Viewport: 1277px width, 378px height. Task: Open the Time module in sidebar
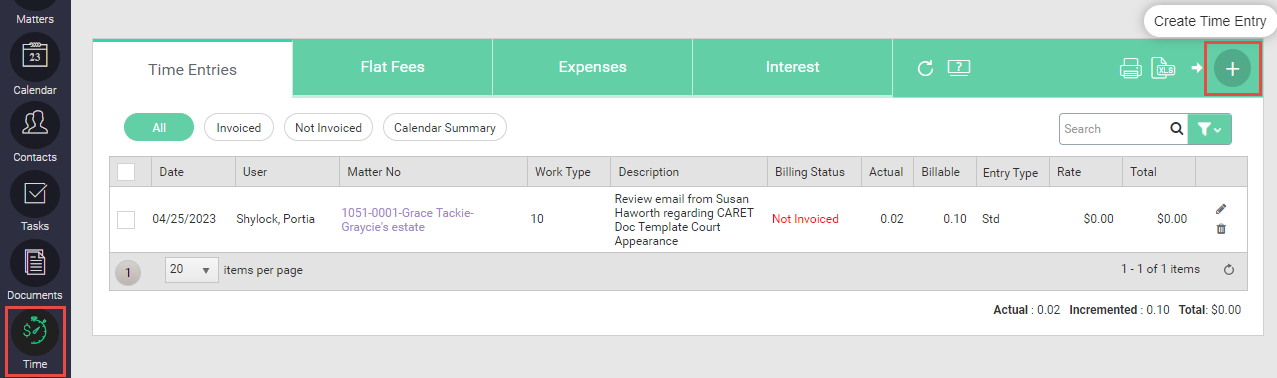click(x=35, y=340)
